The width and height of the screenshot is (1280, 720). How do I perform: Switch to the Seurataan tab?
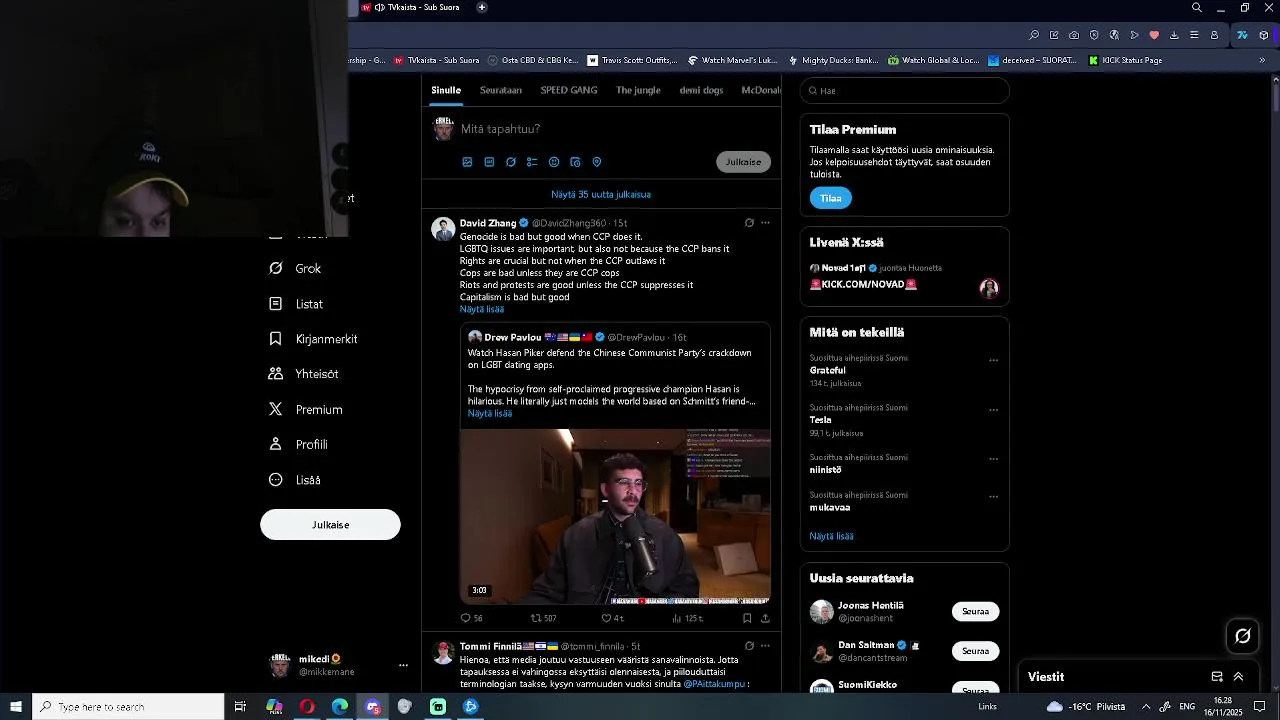click(x=501, y=90)
